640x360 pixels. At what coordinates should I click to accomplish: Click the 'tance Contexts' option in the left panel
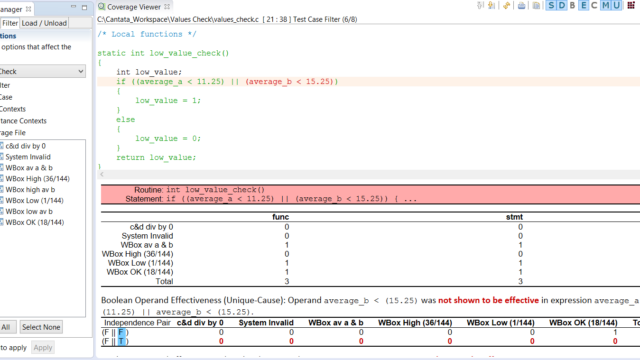[x=23, y=121]
